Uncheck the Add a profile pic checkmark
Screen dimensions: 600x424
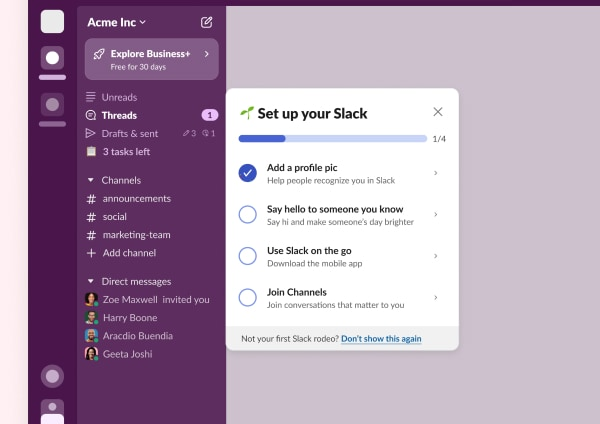(248, 173)
